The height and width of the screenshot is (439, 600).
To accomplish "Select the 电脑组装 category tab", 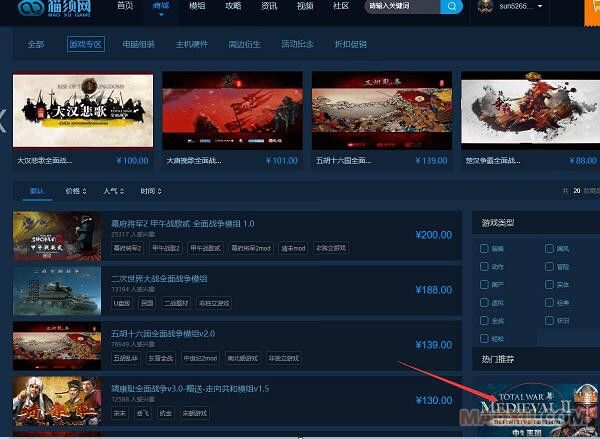I will pos(138,45).
